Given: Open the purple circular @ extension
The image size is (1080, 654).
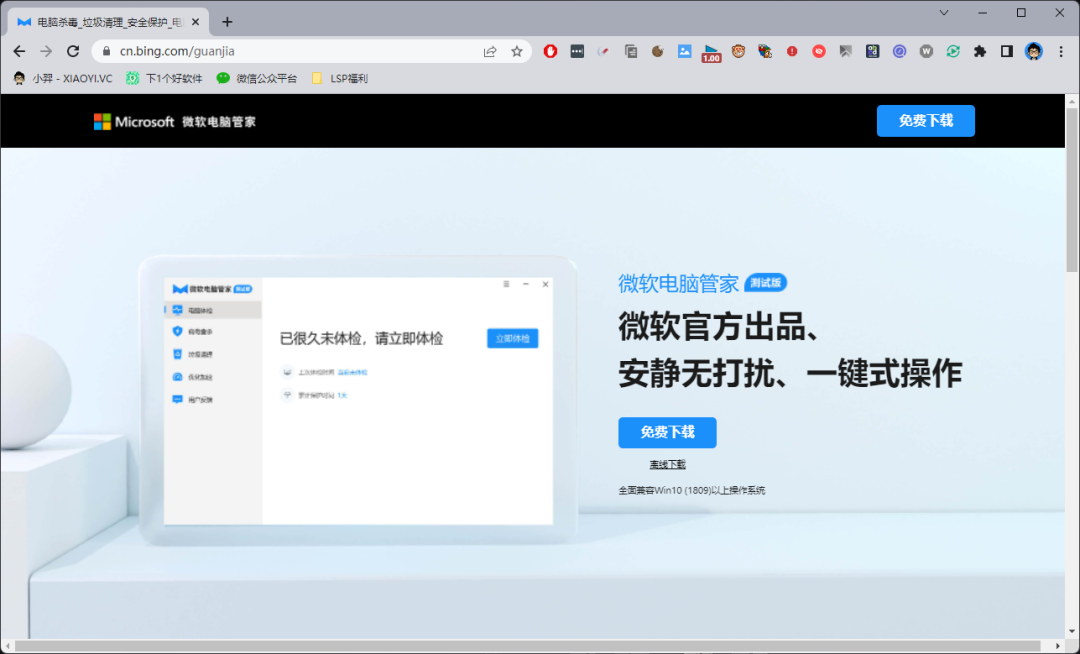Looking at the screenshot, I should click(x=900, y=51).
